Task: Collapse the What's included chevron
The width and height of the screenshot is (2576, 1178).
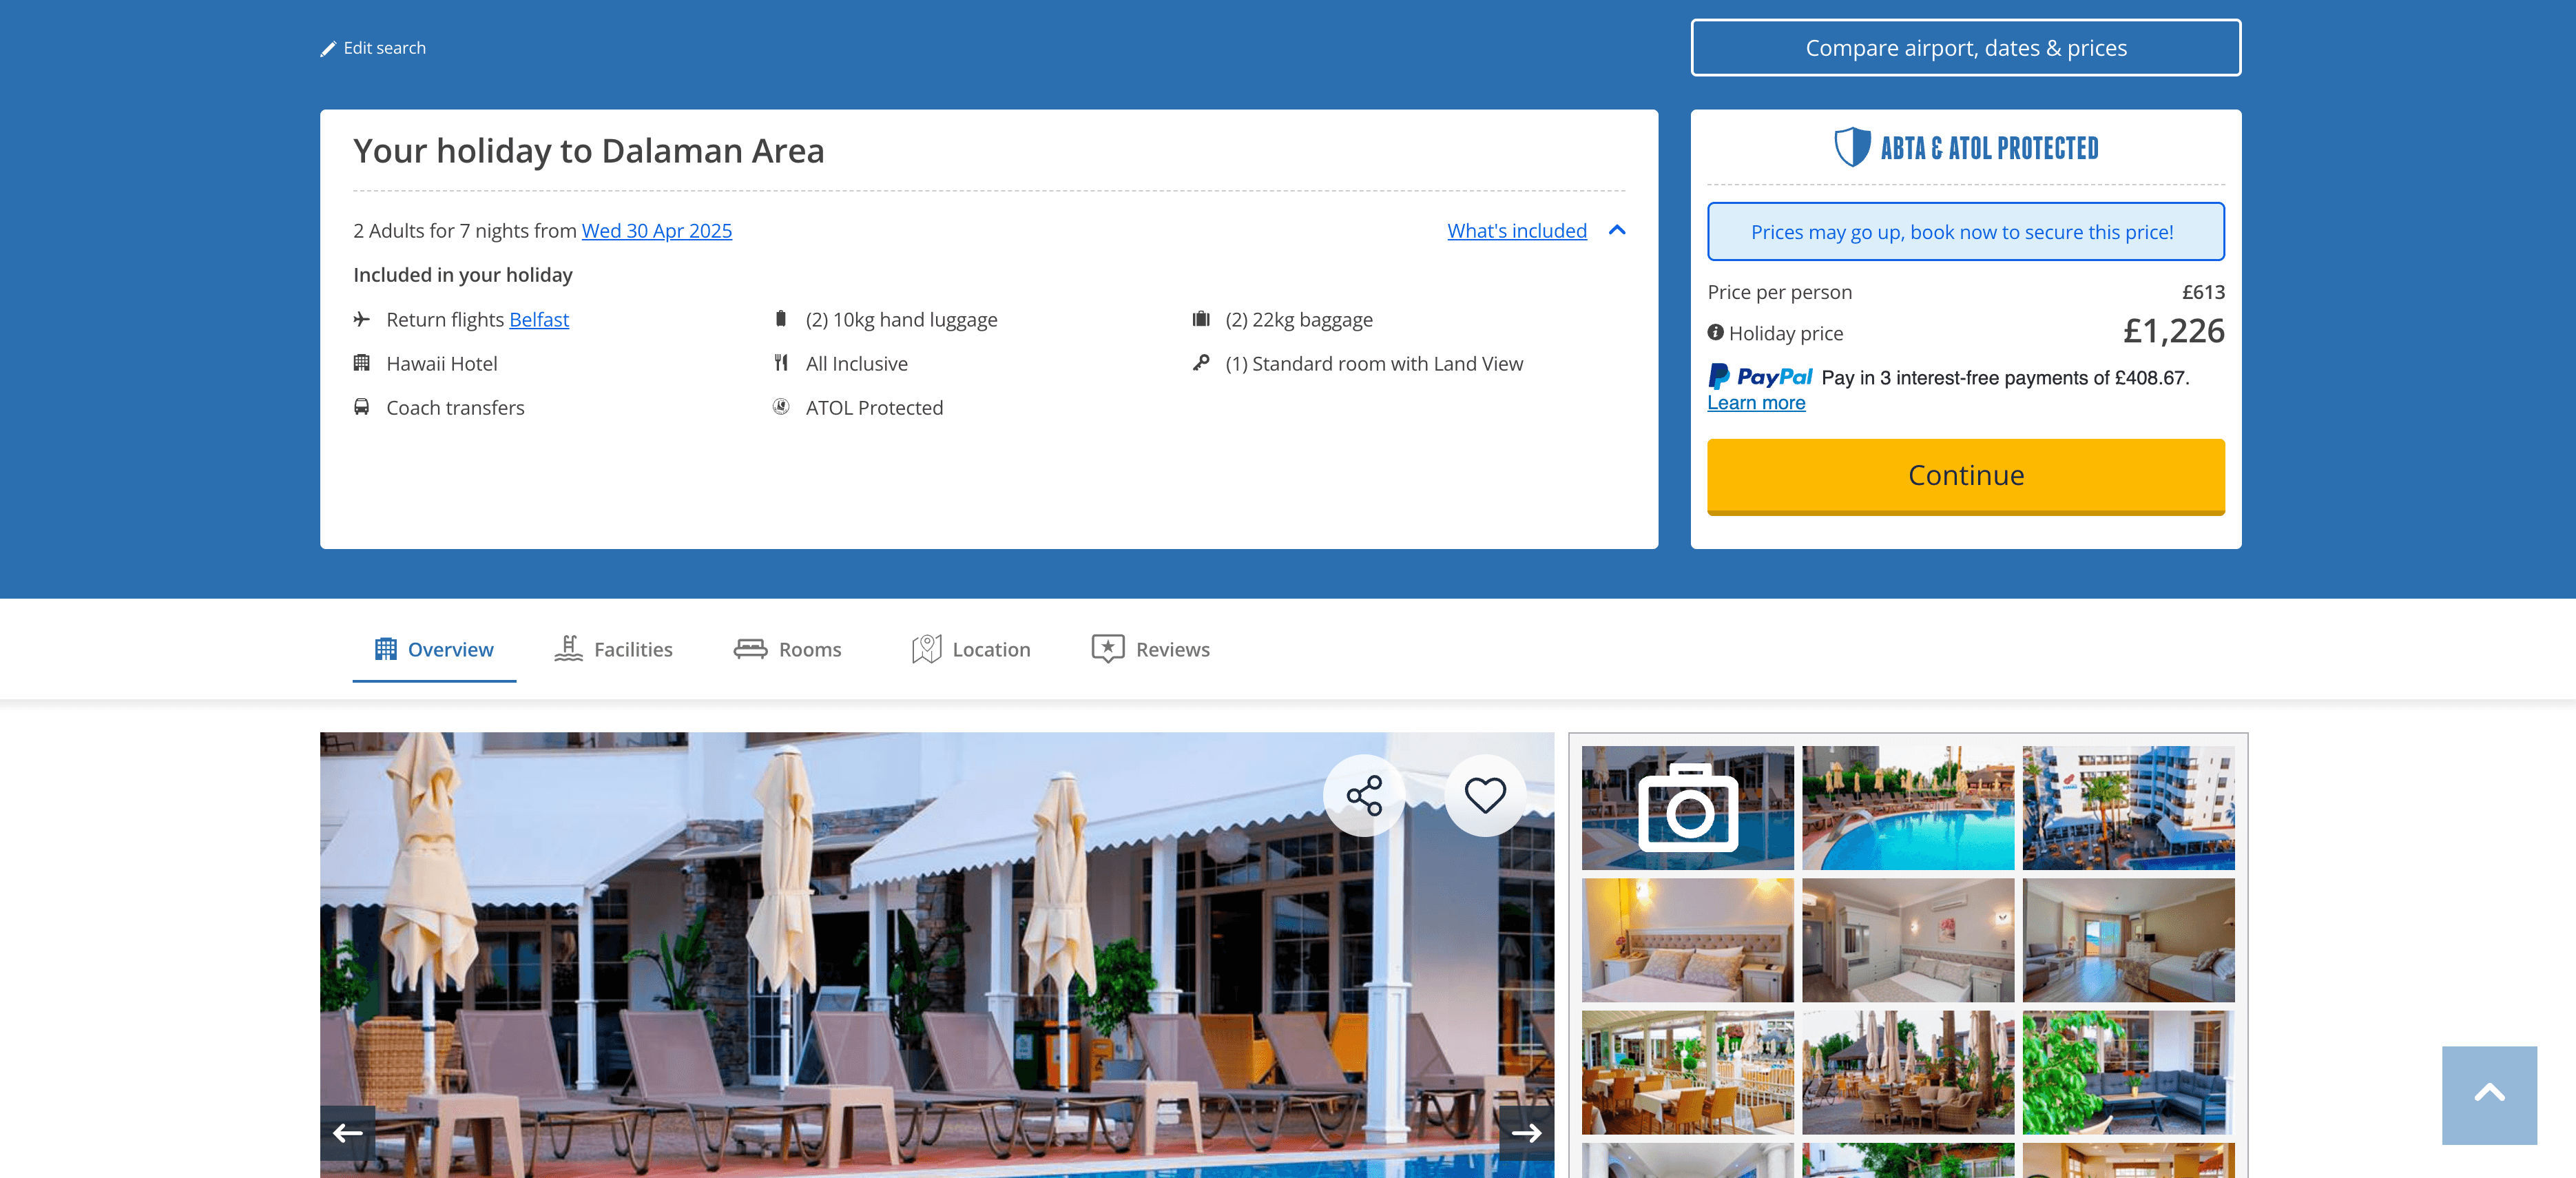Action: click(x=1617, y=231)
